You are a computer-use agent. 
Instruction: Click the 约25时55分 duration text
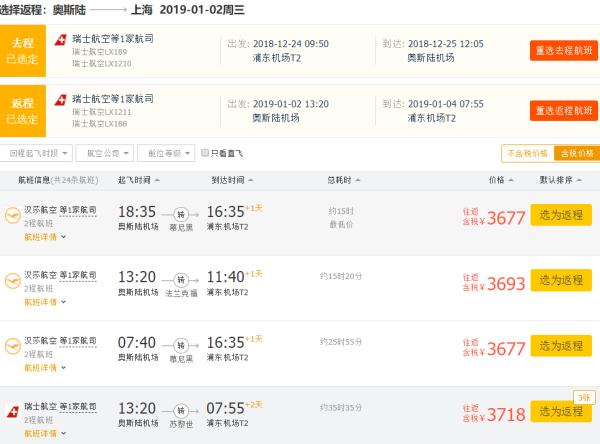(341, 342)
